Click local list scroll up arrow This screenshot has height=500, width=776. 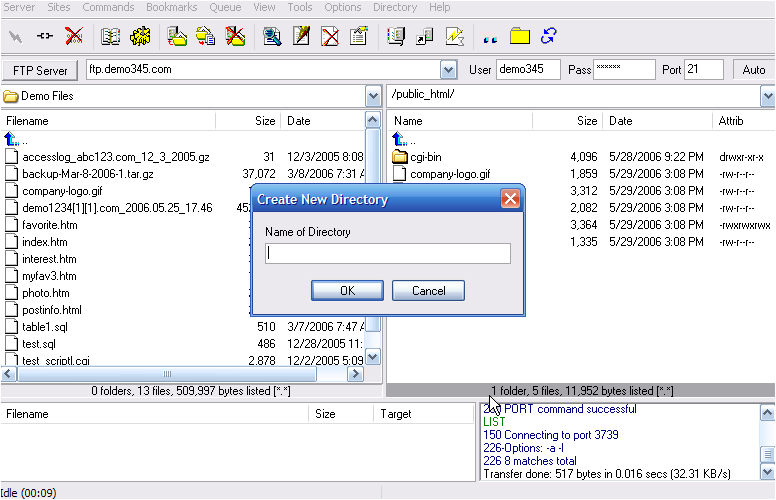click(x=373, y=120)
